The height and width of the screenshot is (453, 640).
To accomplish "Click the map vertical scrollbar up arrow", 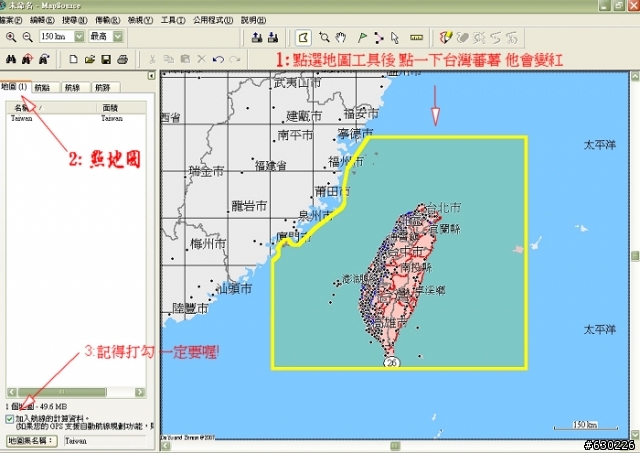I will click(635, 76).
